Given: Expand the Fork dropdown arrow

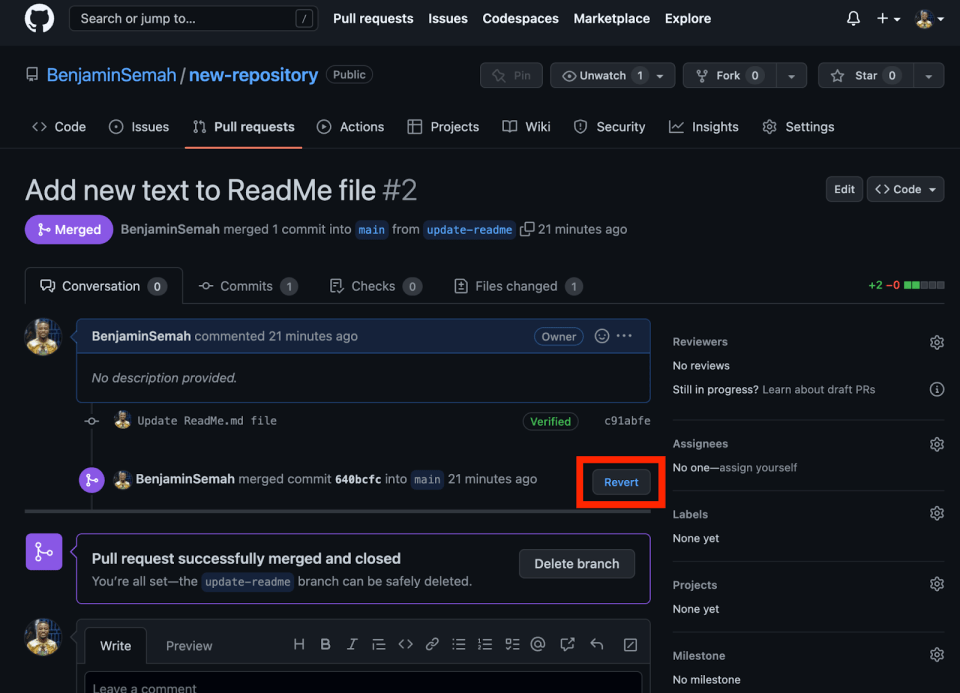Looking at the screenshot, I should 791,76.
